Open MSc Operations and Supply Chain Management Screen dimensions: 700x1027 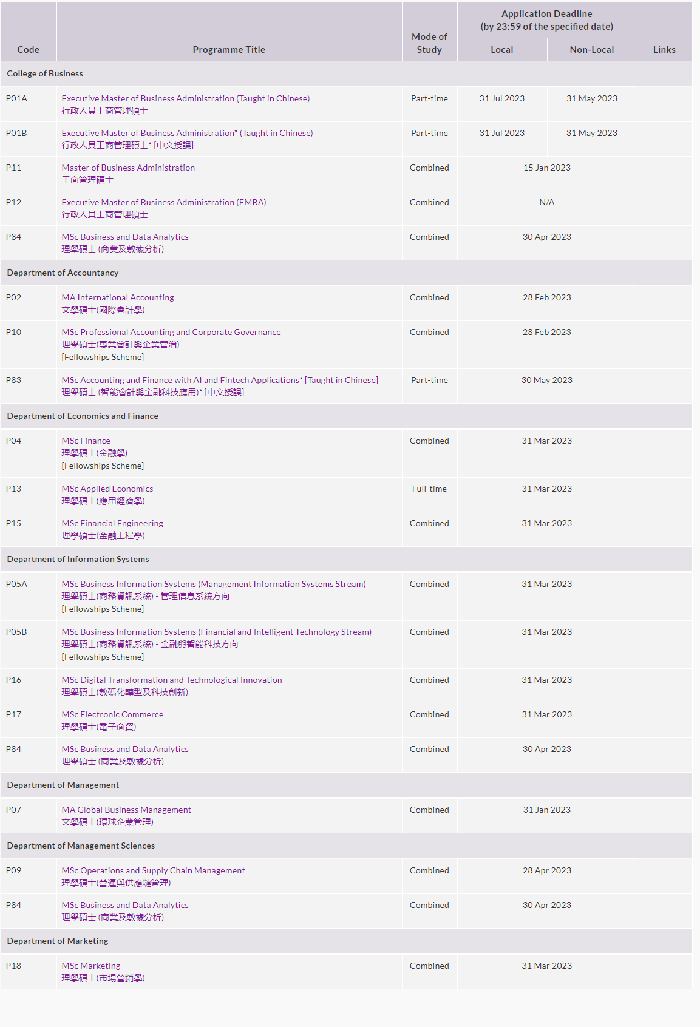pos(153,870)
